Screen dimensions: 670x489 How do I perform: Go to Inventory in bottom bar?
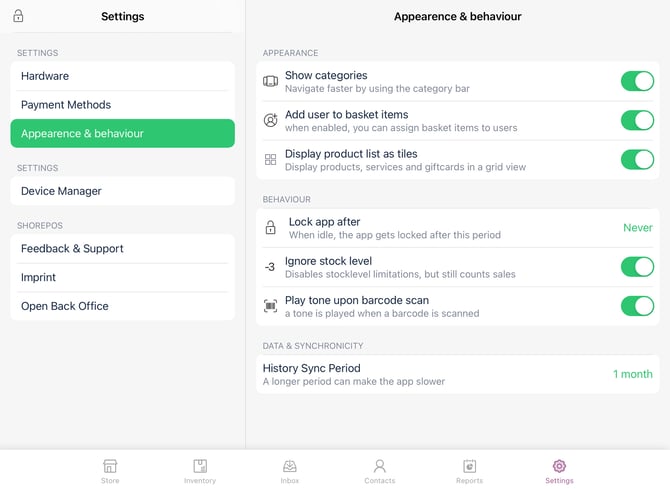coord(200,467)
